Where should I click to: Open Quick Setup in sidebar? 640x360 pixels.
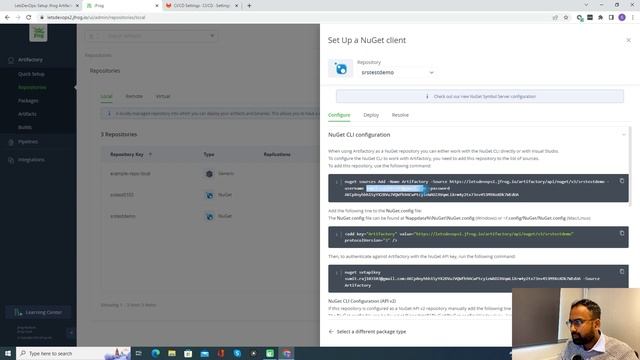point(31,74)
